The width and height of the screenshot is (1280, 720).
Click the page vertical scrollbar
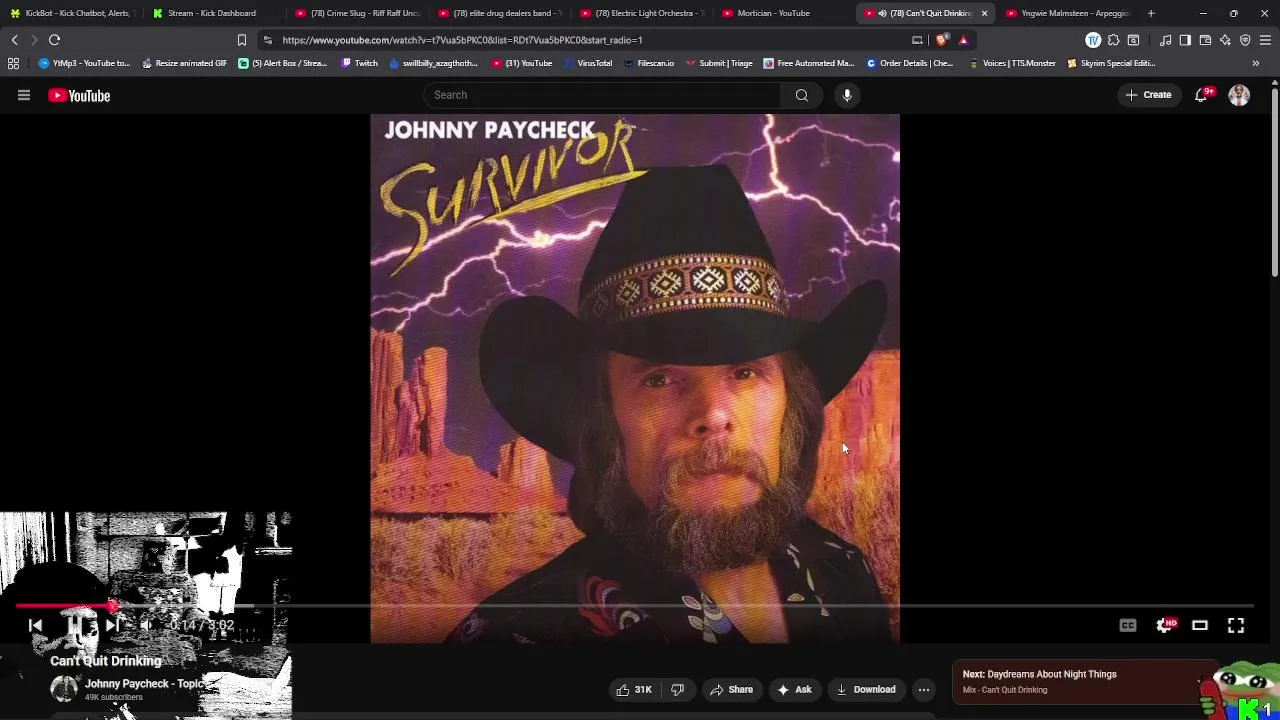[1274, 183]
